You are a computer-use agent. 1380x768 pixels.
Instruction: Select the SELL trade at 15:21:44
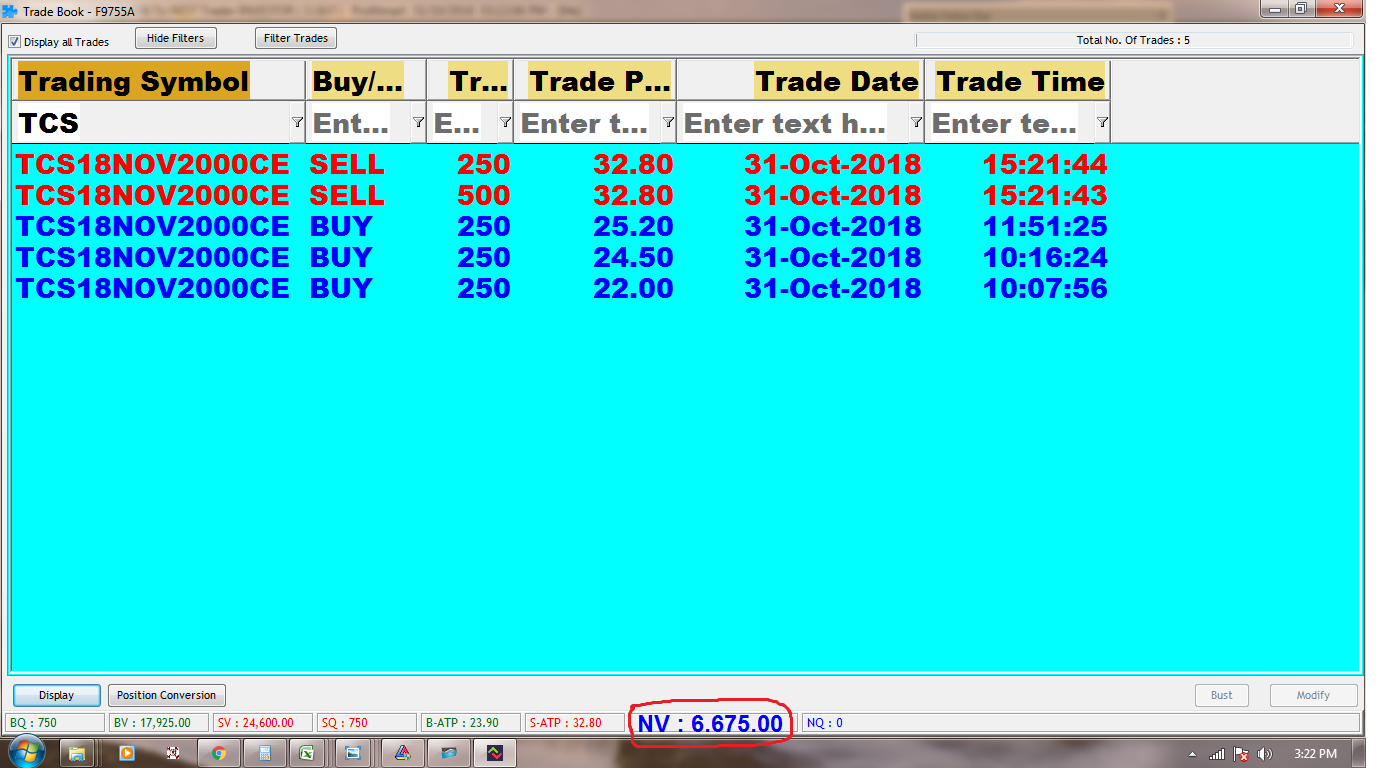(x=562, y=164)
